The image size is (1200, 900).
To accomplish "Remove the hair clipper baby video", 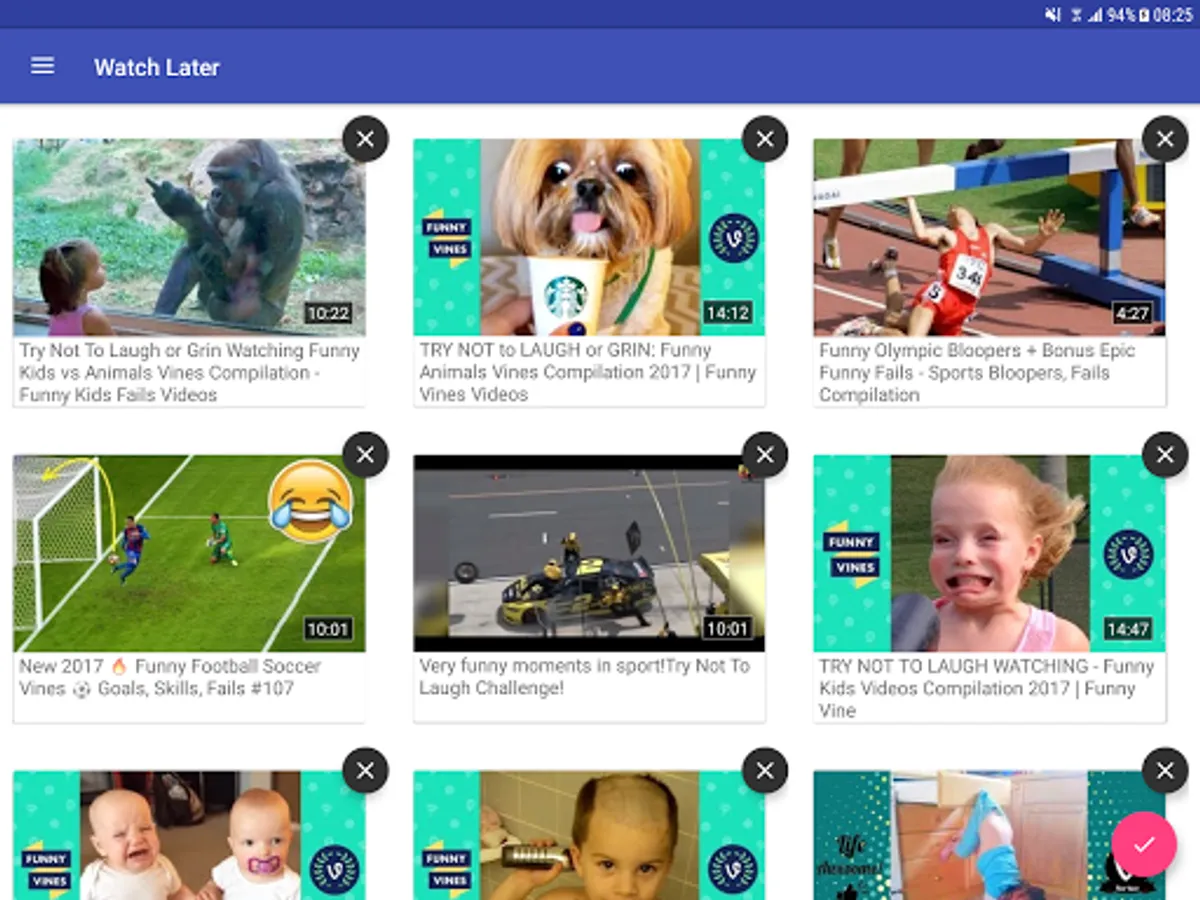I will pyautogui.click(x=765, y=771).
